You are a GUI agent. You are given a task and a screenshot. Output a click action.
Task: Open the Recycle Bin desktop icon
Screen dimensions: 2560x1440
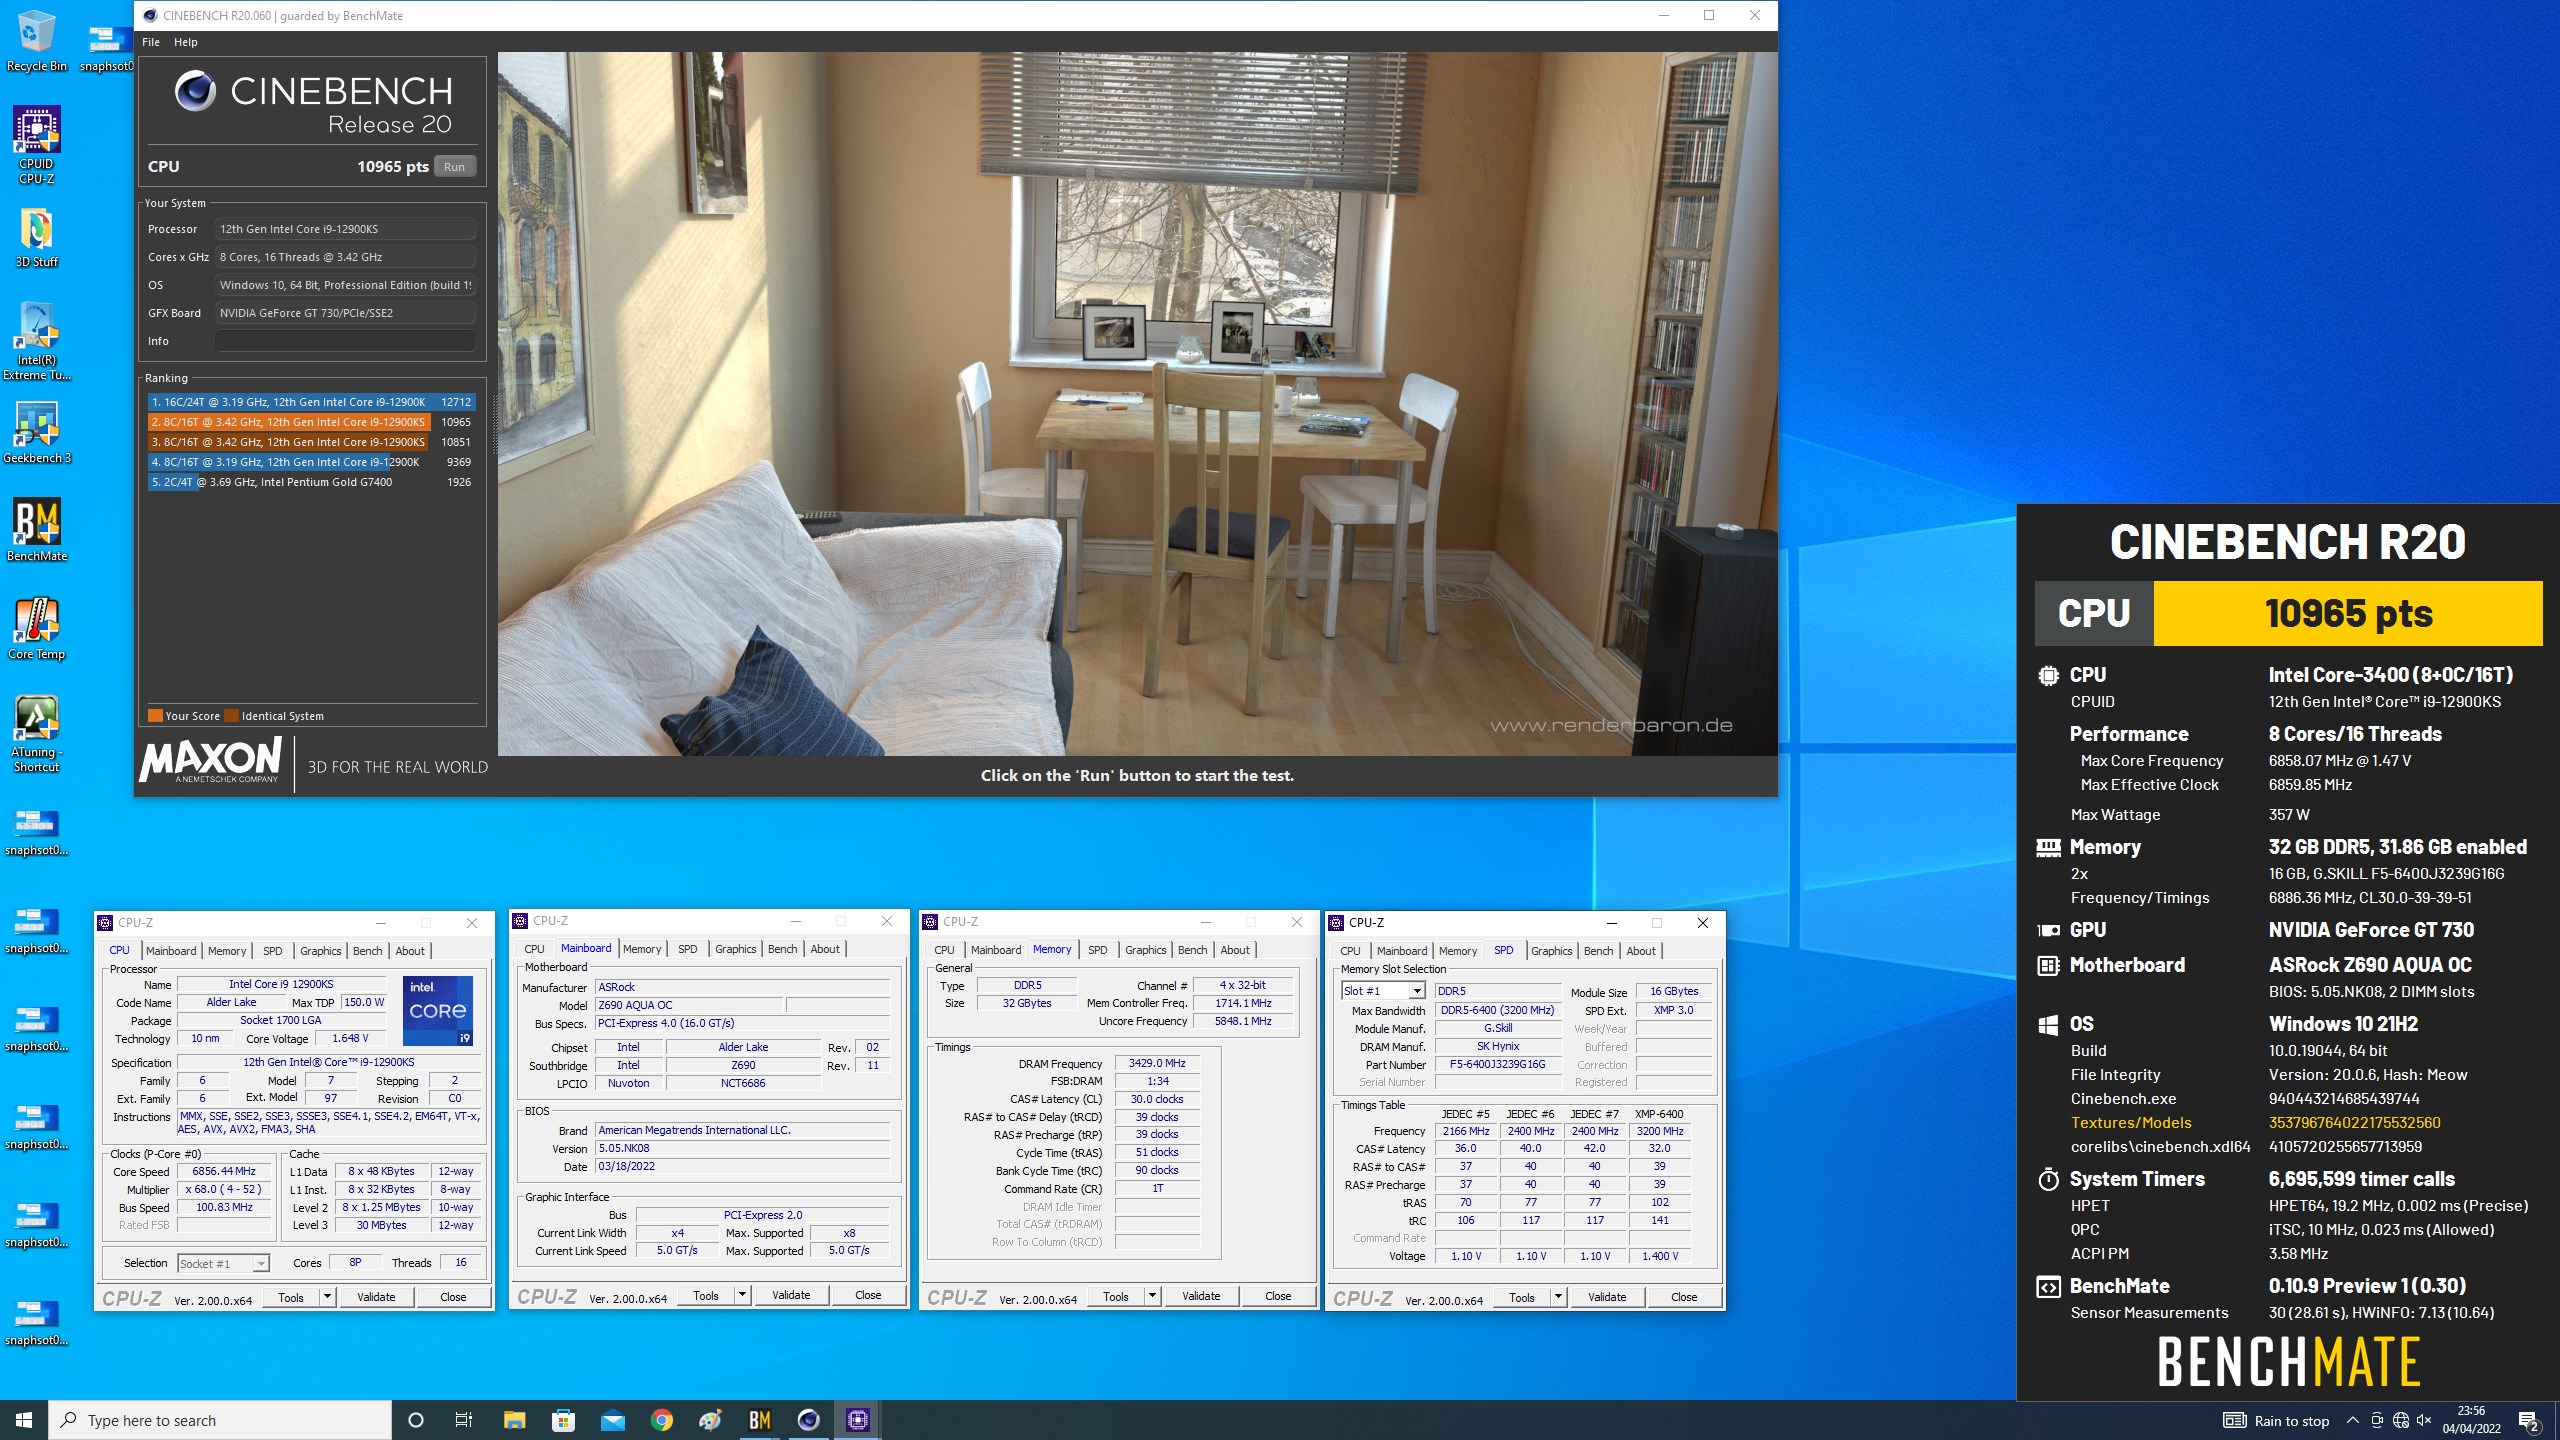click(x=36, y=42)
